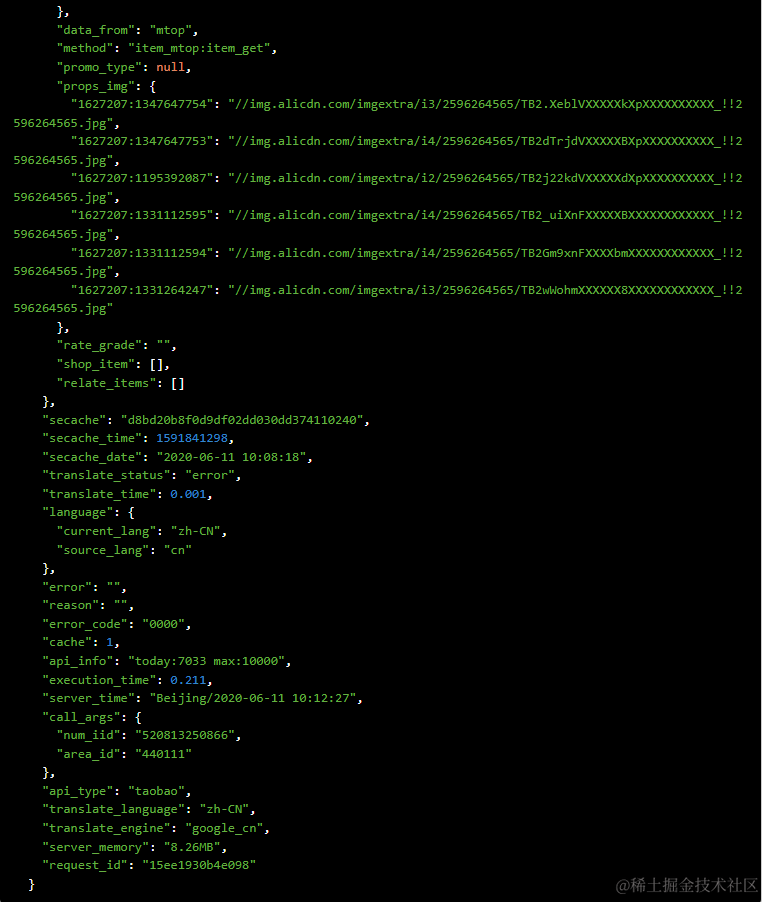This screenshot has height=902, width=766.
Task: Click the image URL containing TB2wWohmXXXXXX8
Action: tap(484, 290)
